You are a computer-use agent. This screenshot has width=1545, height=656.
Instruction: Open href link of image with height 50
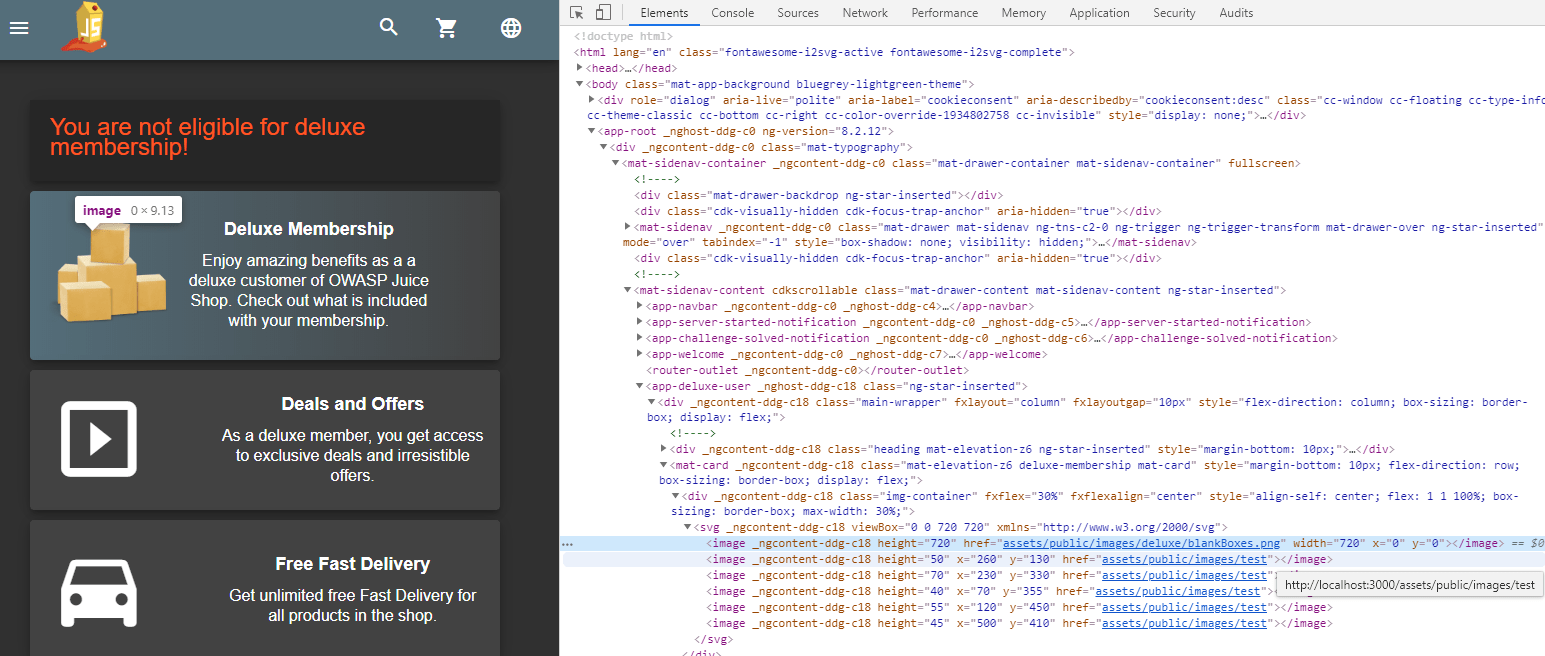(x=1185, y=559)
